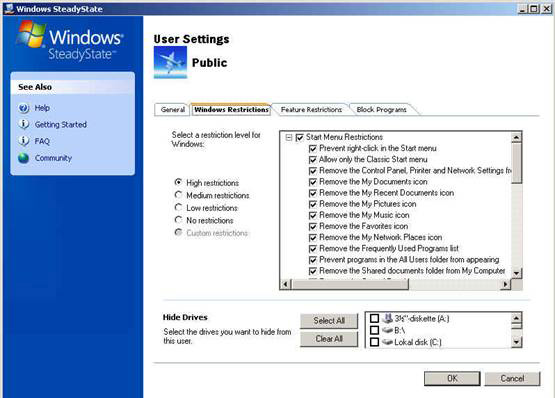Click the floppy diskette A: drive icon
This screenshot has width=555, height=398.
[388, 318]
